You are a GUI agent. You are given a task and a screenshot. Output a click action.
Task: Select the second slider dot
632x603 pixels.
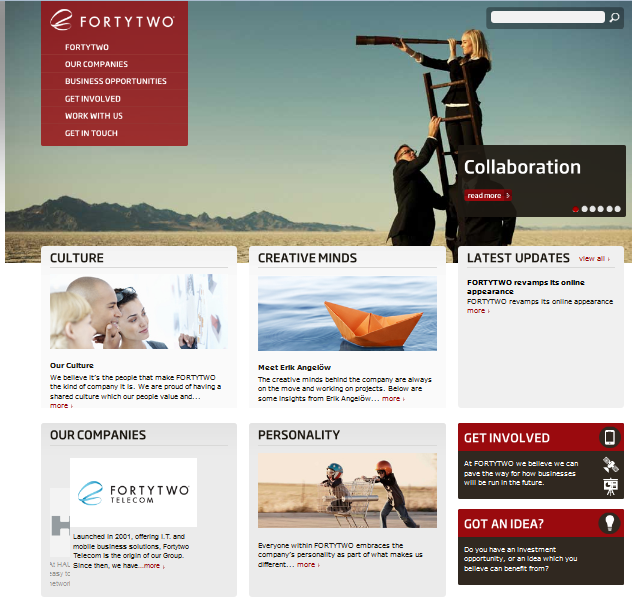(x=584, y=209)
